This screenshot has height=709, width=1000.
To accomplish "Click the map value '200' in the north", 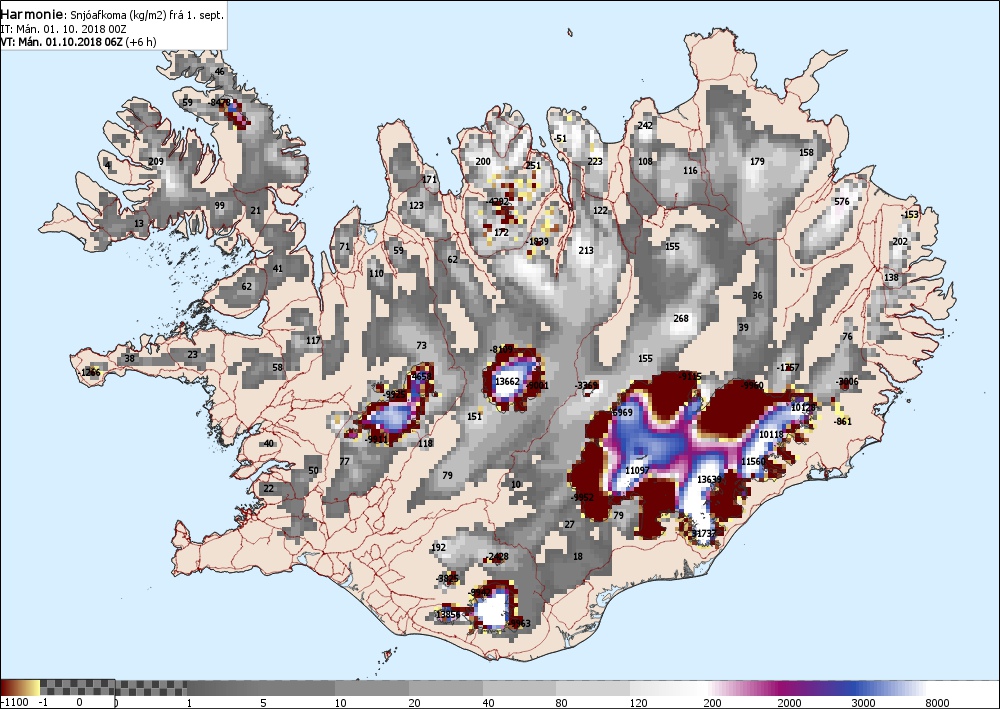I will pyautogui.click(x=483, y=161).
